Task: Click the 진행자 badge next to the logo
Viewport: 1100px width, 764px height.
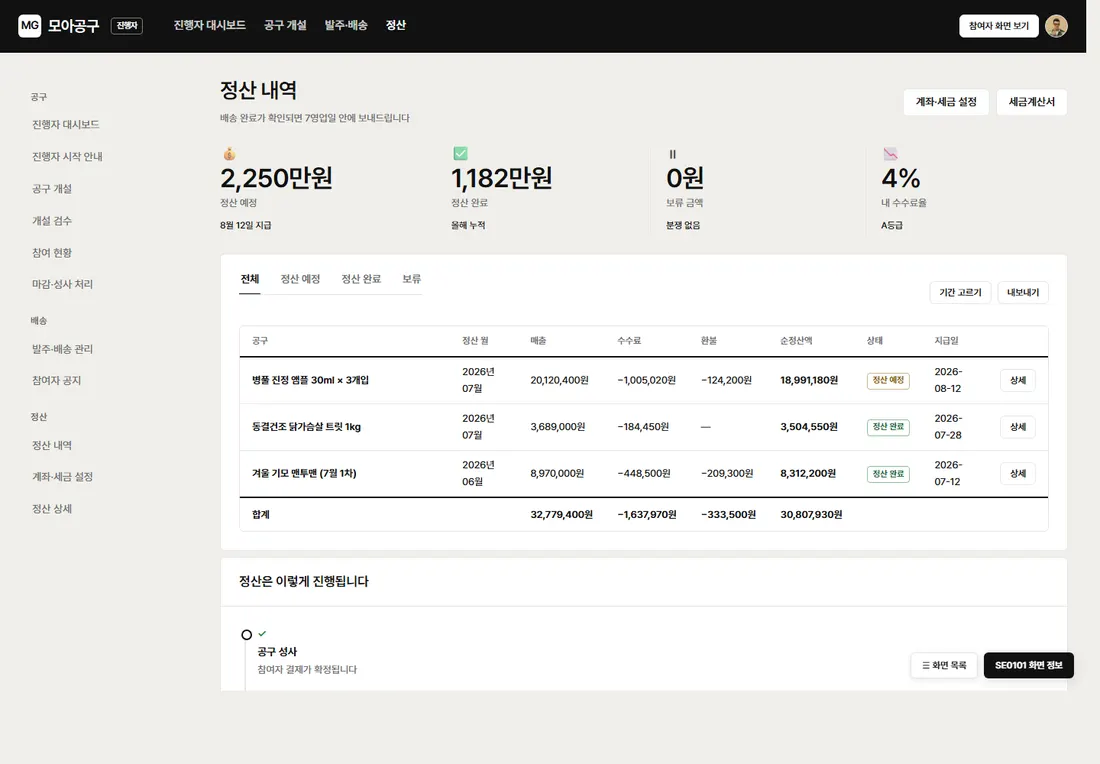Action: tap(127, 26)
